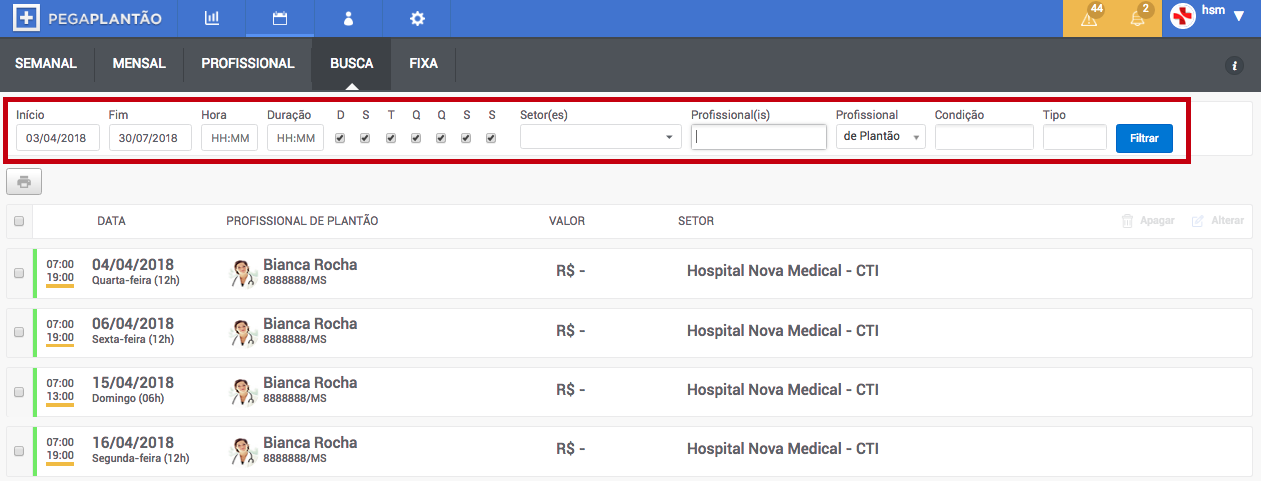This screenshot has width=1261, height=481.
Task: Select the 04/04/2018 shift checkbox
Action: tap(19, 273)
